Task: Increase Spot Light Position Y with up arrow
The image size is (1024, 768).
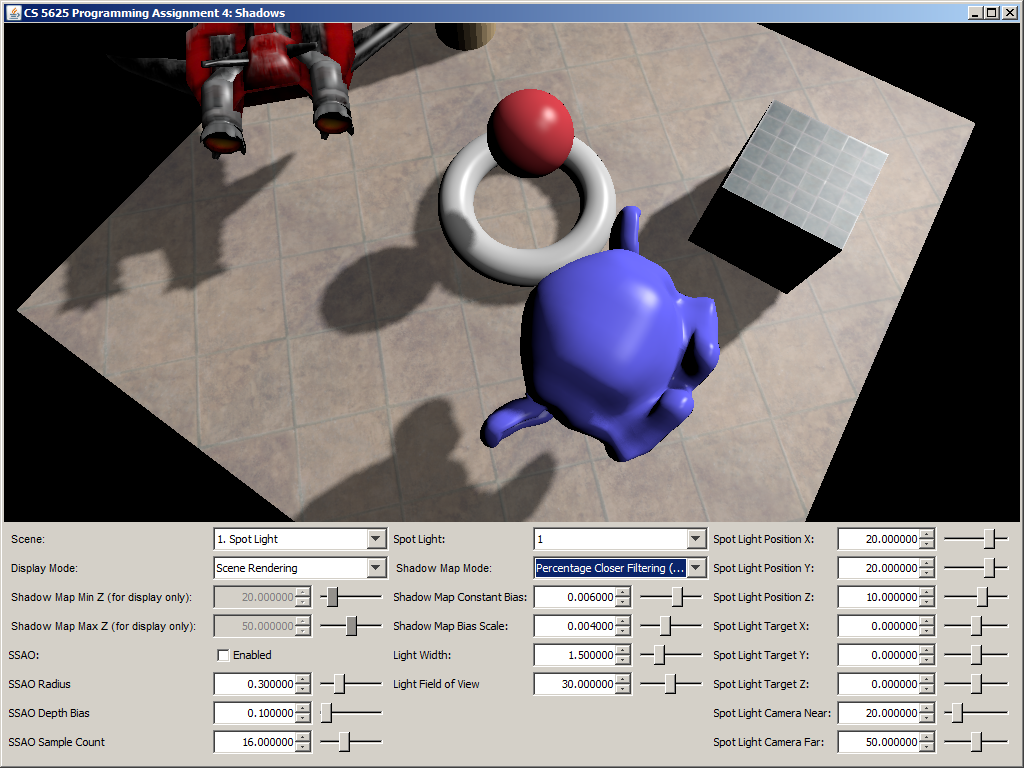Action: coord(927,564)
